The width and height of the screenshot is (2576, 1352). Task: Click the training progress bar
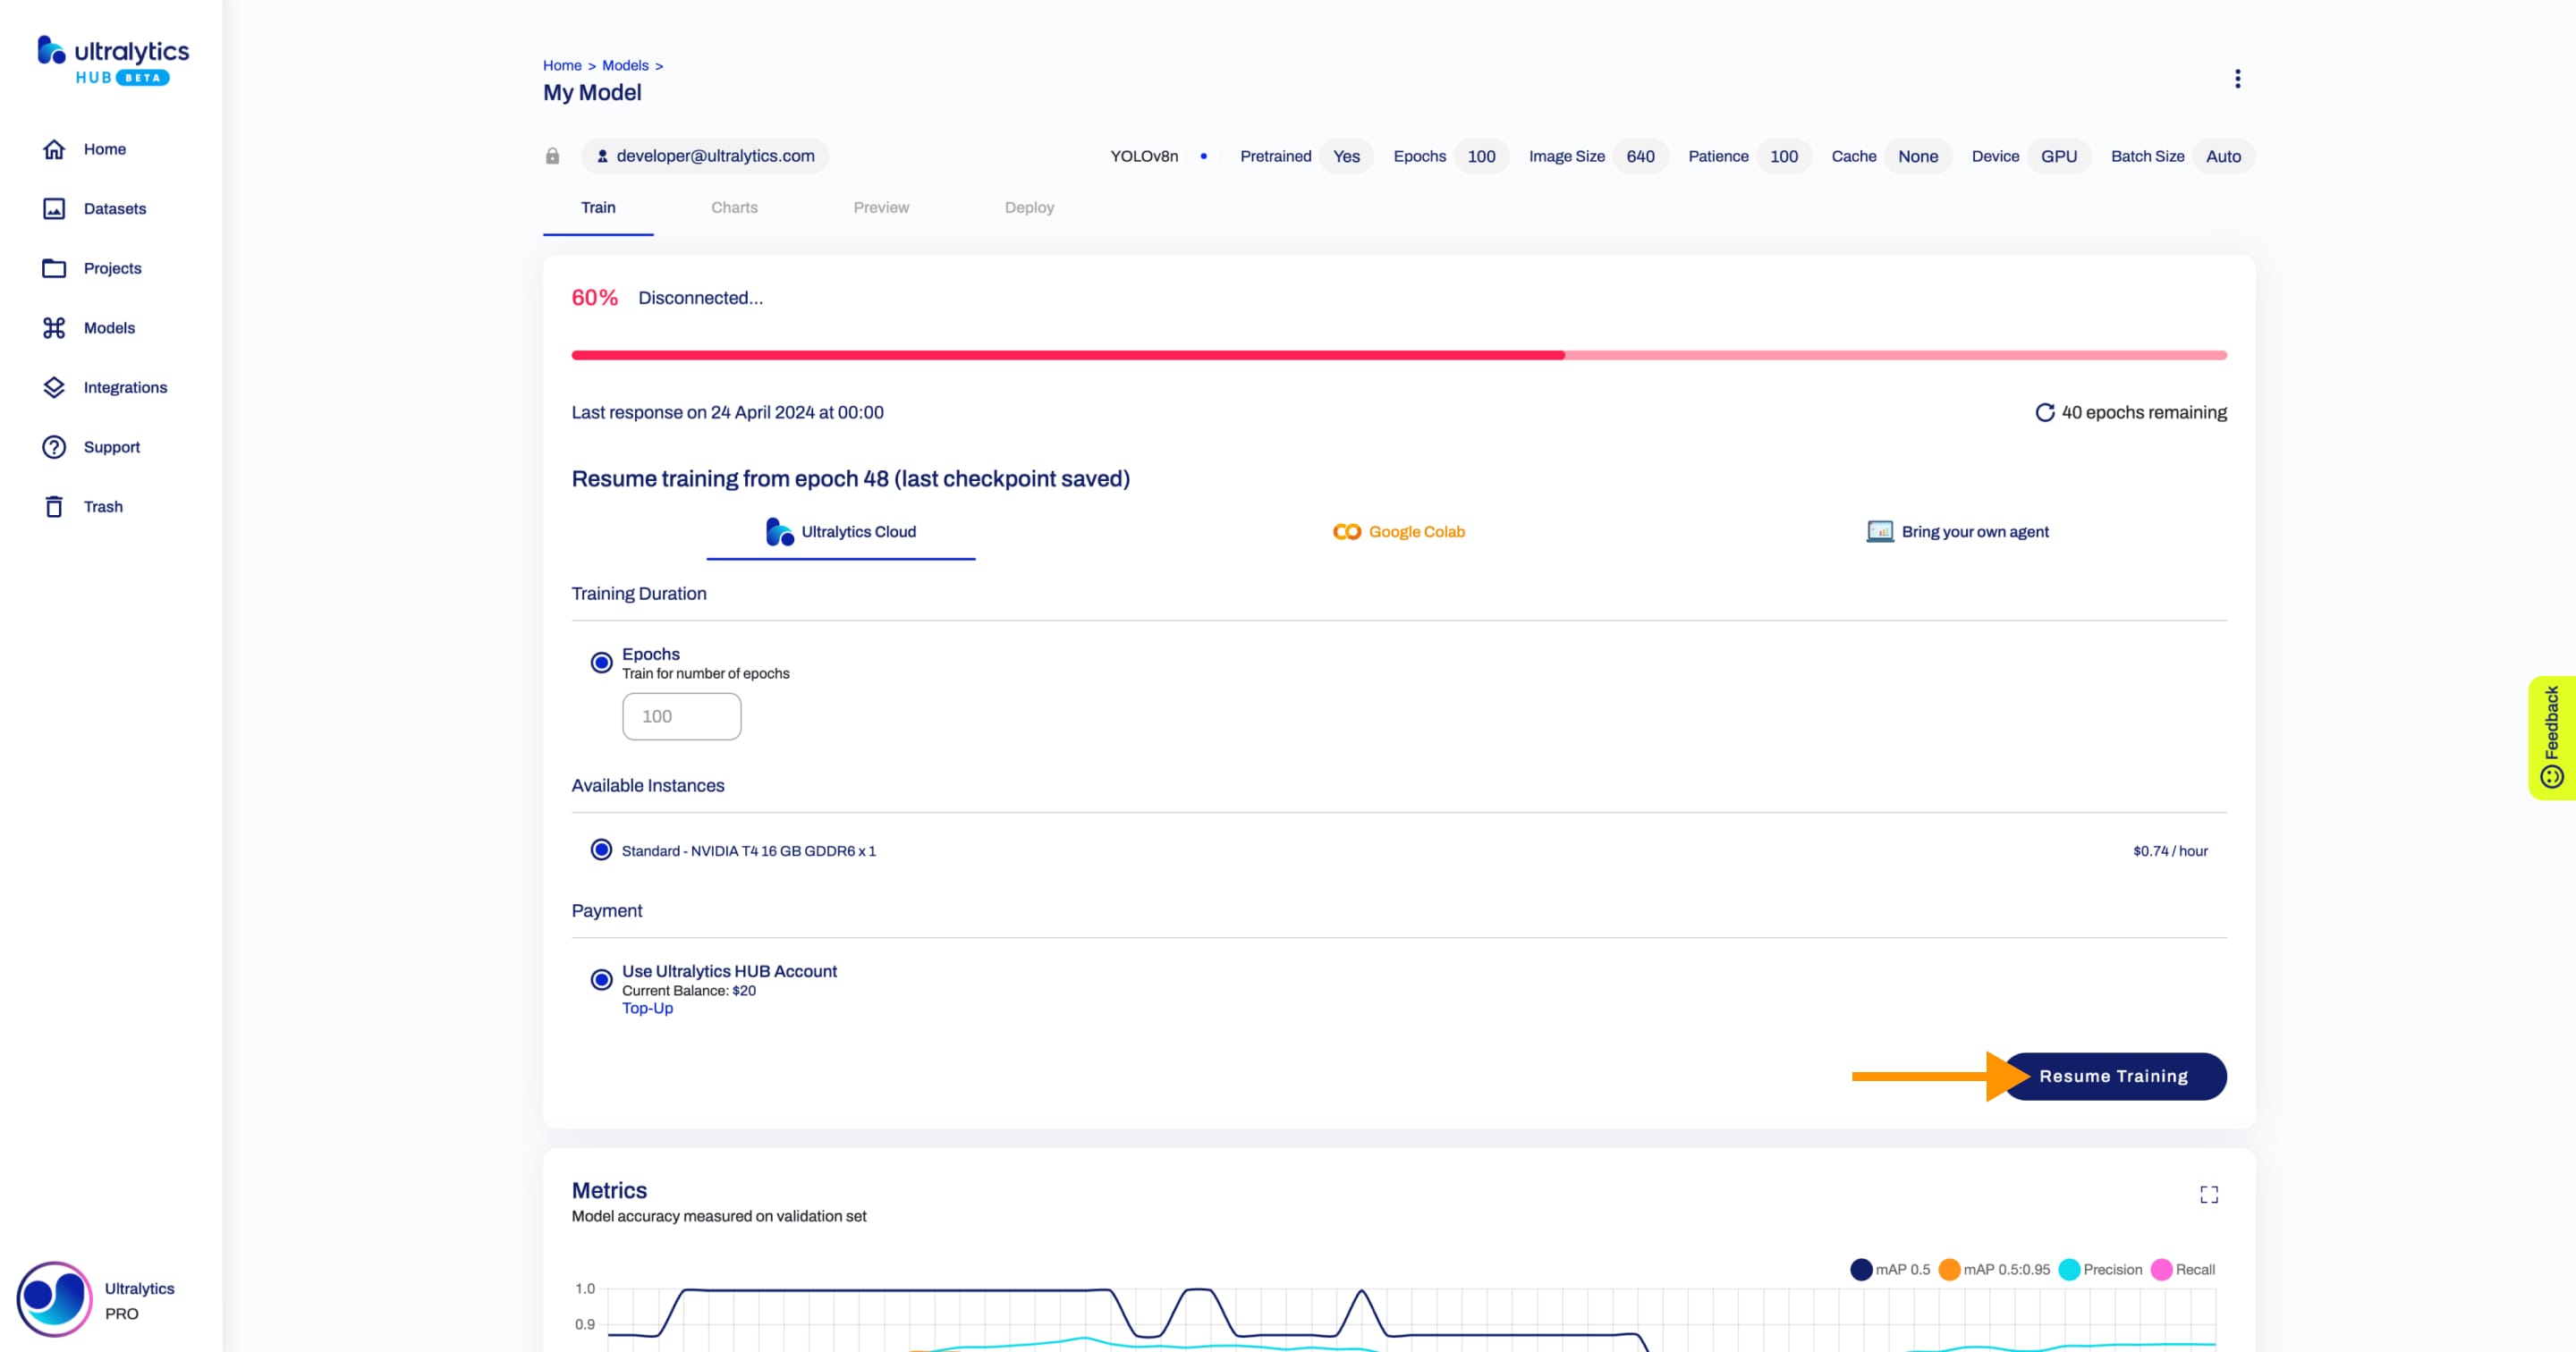point(1399,354)
